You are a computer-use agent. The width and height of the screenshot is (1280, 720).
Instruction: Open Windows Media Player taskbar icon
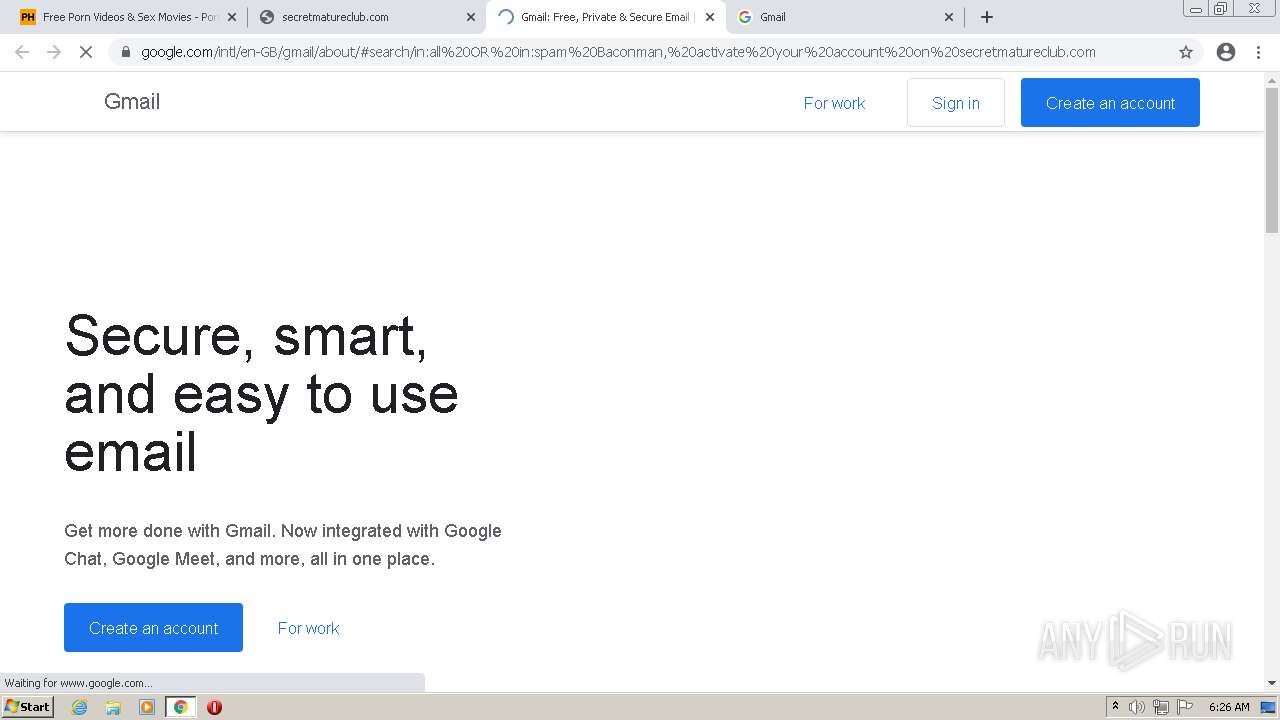[147, 707]
